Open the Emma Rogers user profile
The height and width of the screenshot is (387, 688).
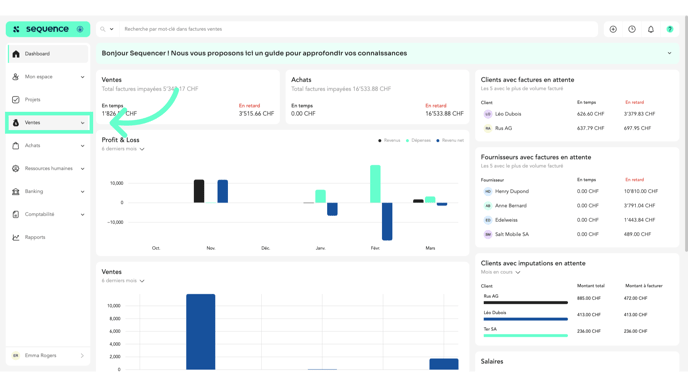pos(48,355)
